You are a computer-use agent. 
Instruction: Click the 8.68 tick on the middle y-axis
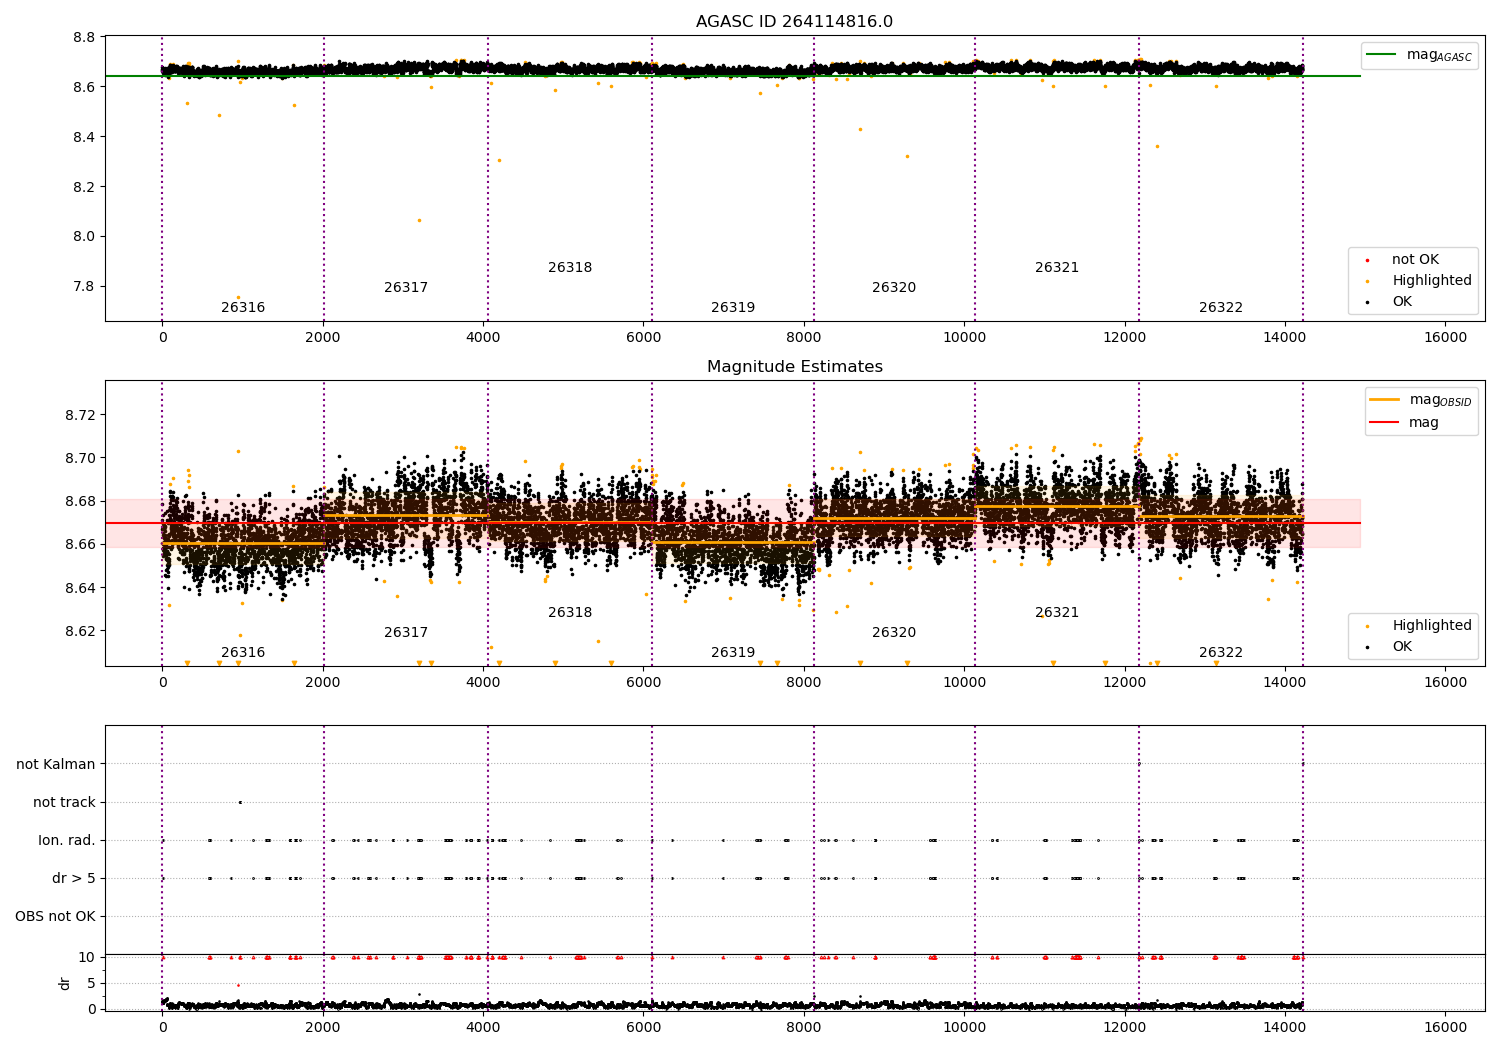coord(81,502)
